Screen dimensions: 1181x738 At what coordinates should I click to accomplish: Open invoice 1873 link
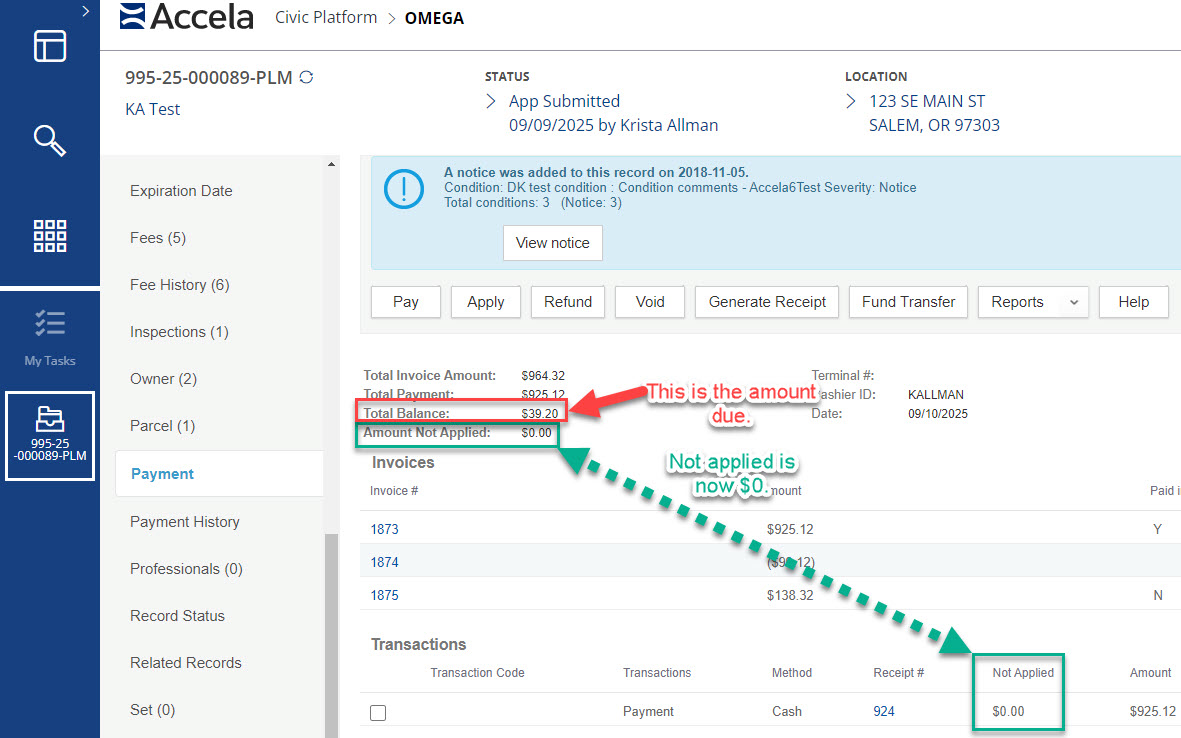point(384,529)
